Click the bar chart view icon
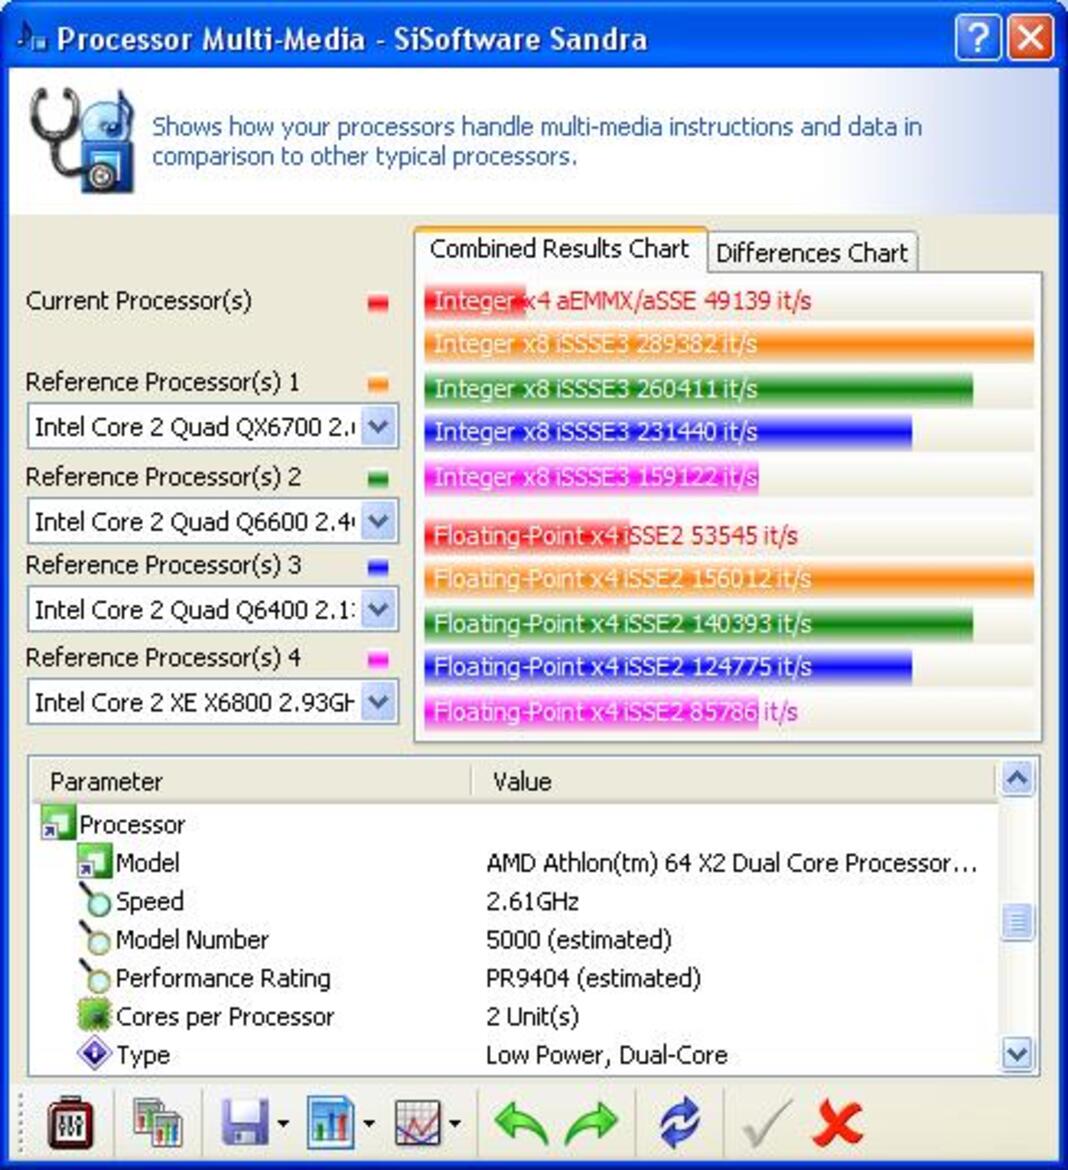1068x1170 pixels. point(330,1121)
